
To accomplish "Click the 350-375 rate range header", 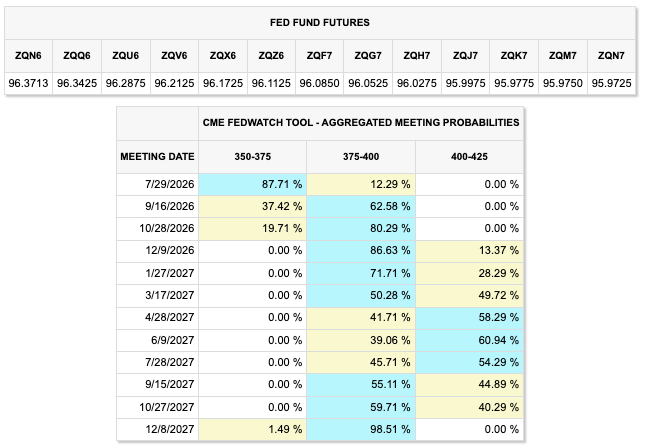I will tap(253, 157).
